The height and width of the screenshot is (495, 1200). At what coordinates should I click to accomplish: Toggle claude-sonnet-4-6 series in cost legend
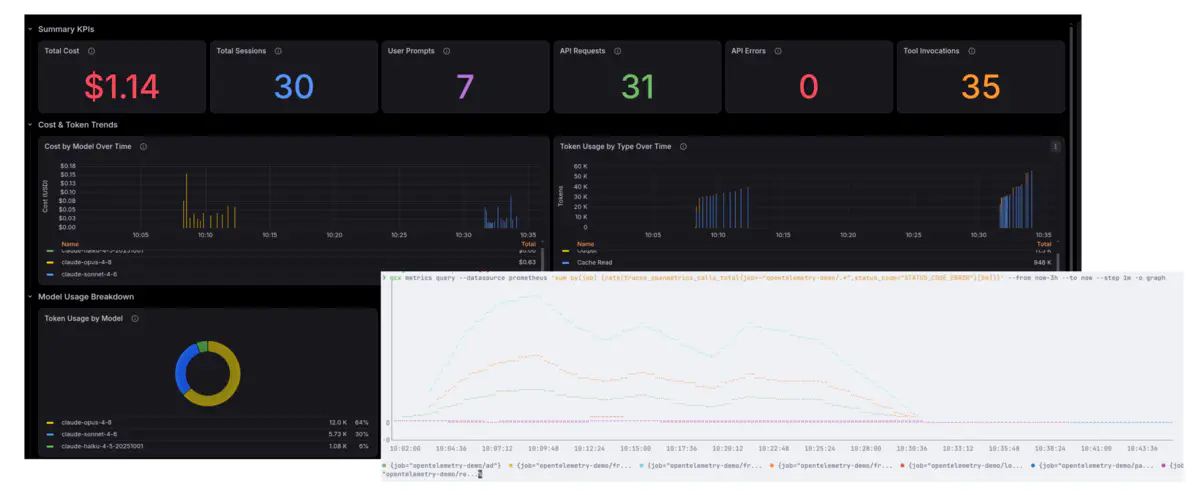[88, 274]
